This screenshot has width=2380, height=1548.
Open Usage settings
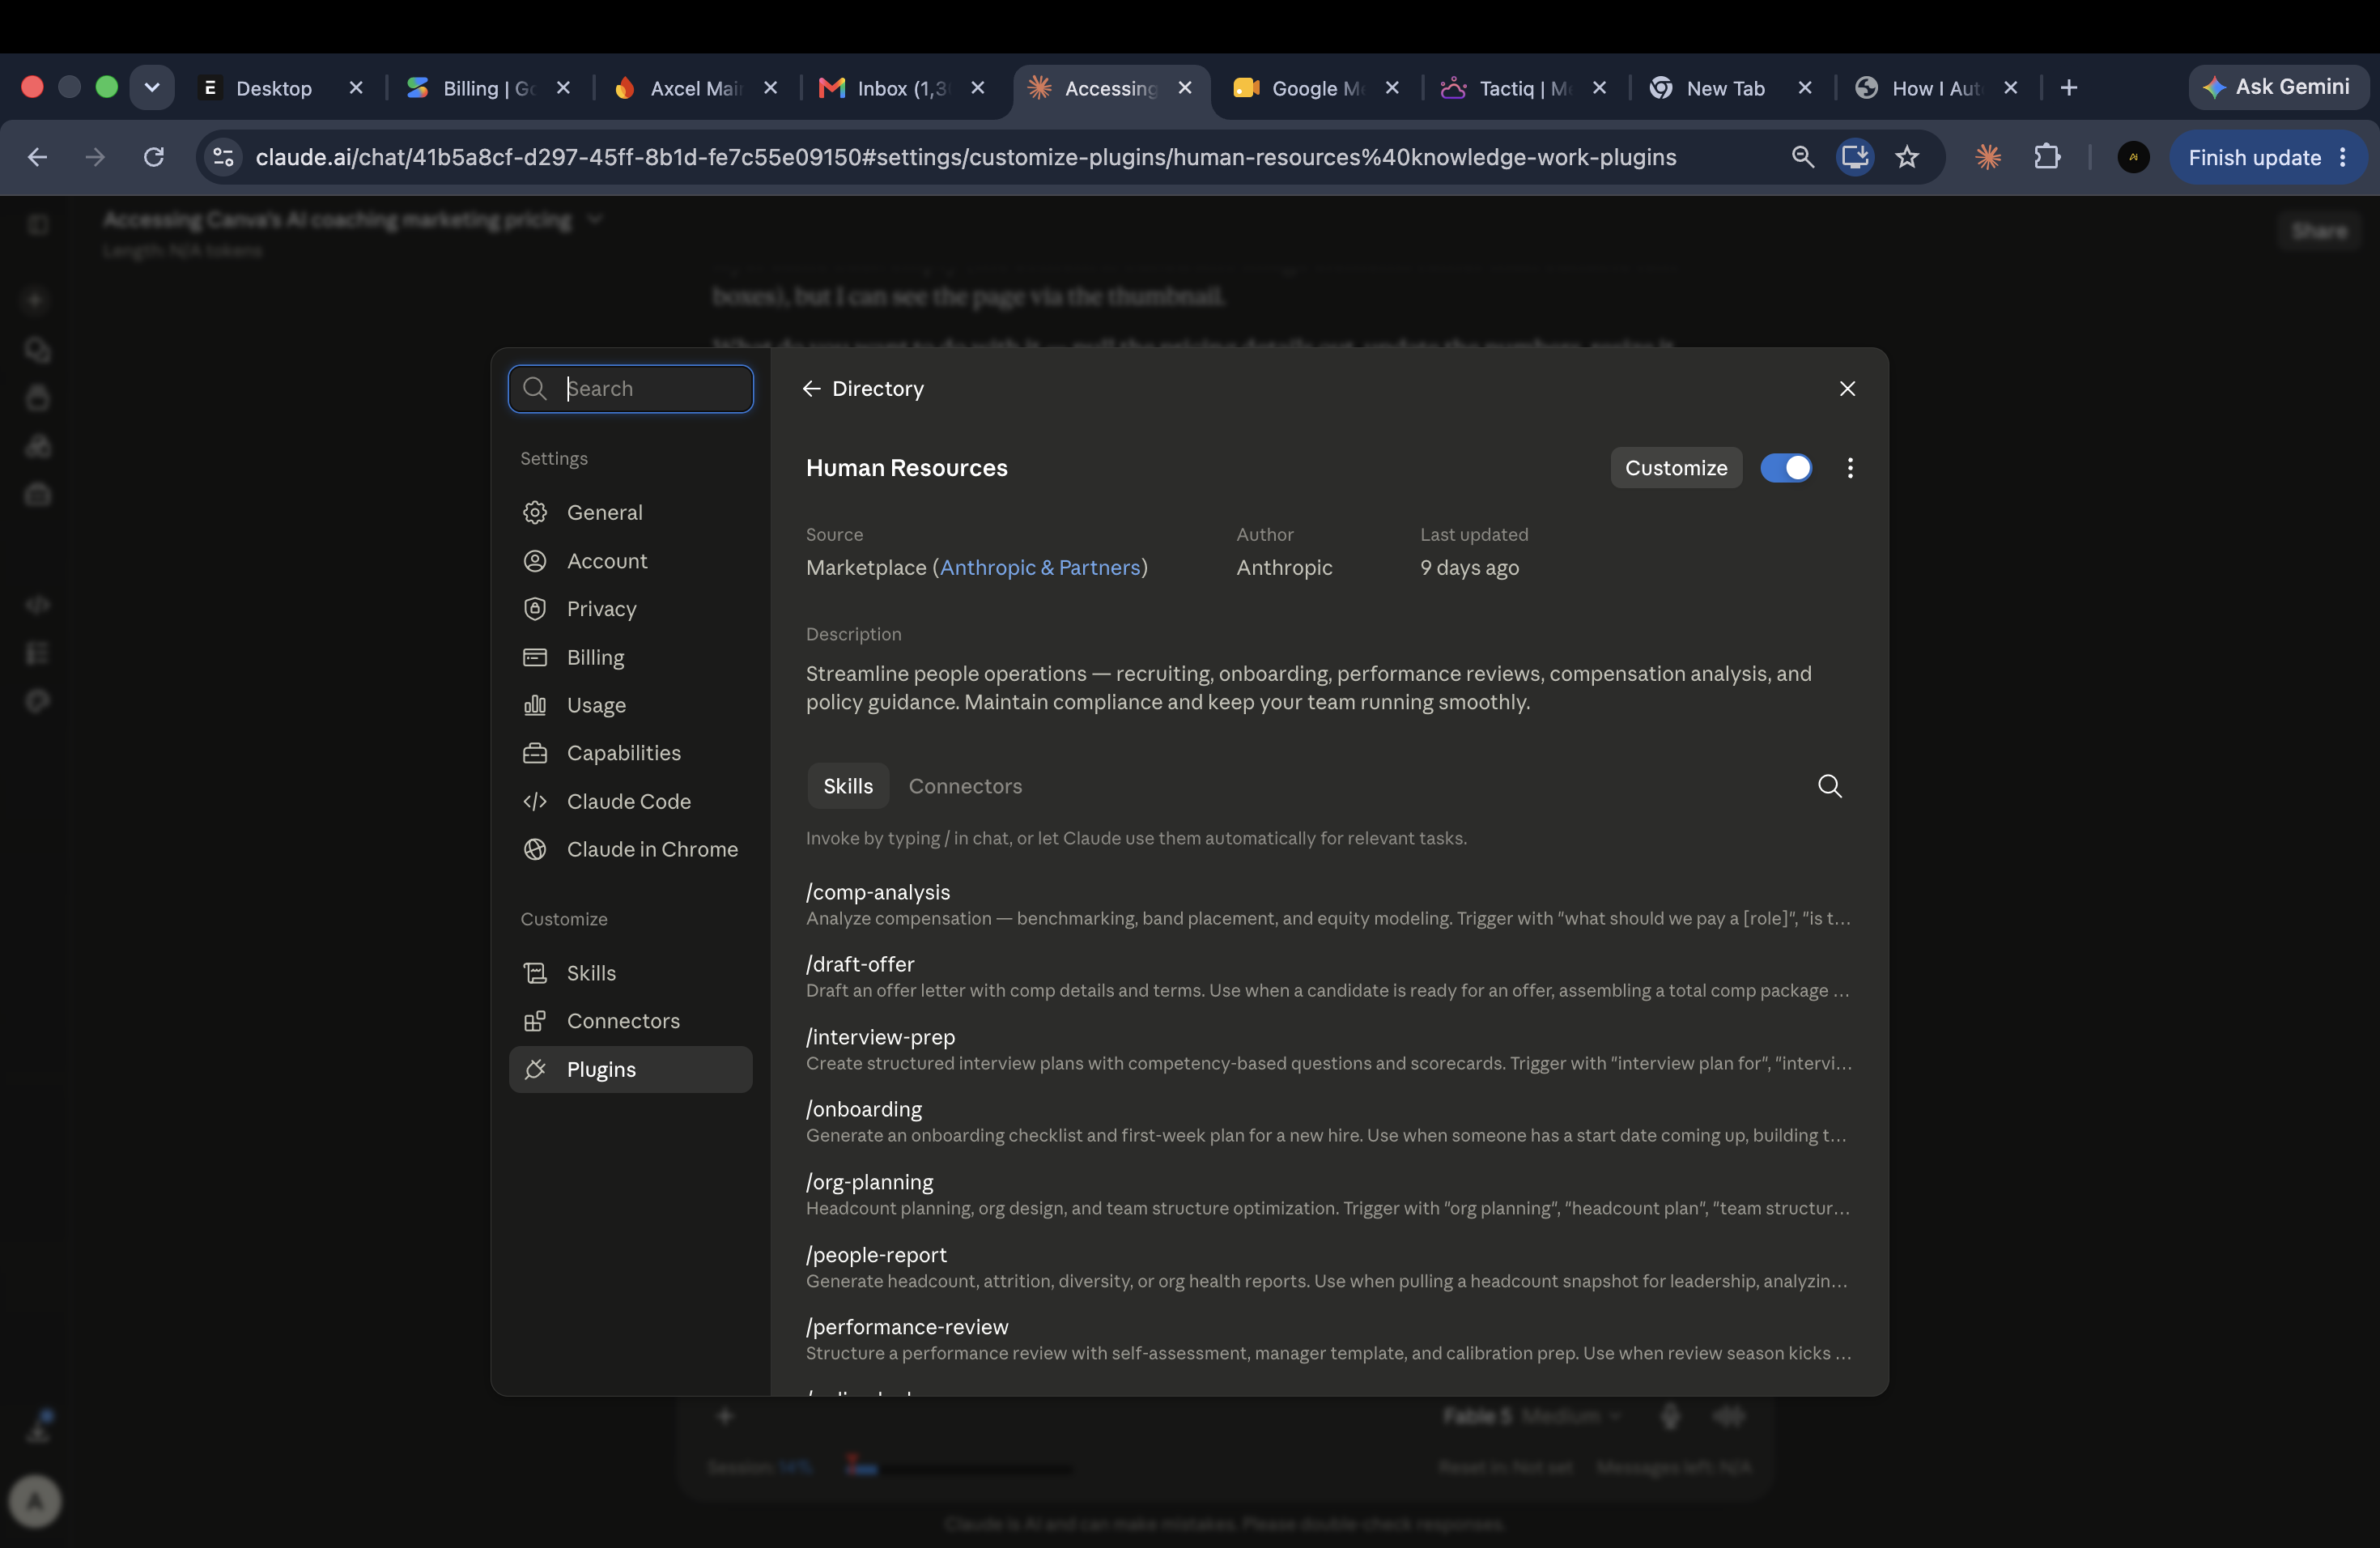point(630,705)
